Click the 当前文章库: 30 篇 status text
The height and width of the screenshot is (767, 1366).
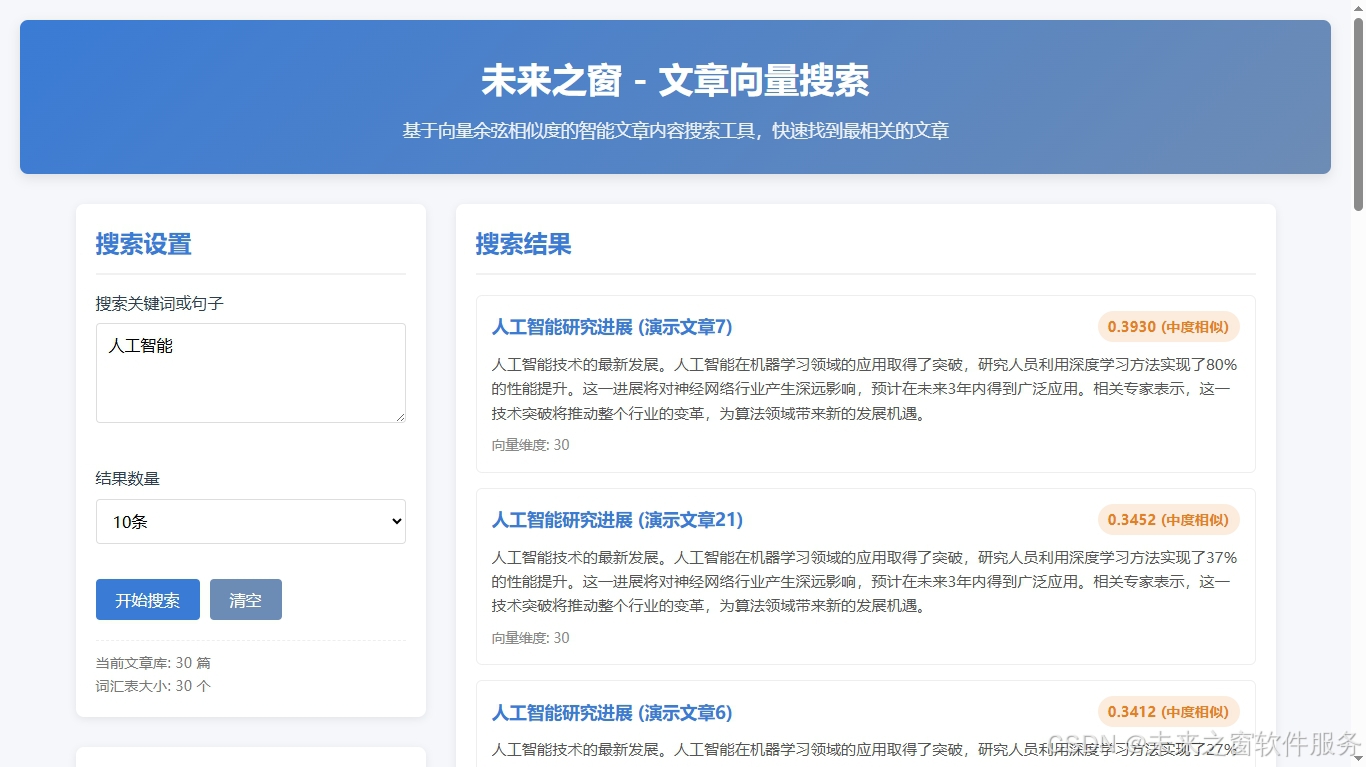[153, 663]
